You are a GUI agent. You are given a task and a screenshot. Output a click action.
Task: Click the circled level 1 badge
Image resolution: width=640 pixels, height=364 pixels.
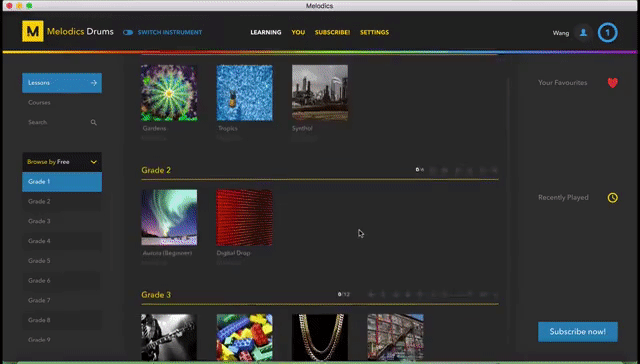(x=607, y=33)
